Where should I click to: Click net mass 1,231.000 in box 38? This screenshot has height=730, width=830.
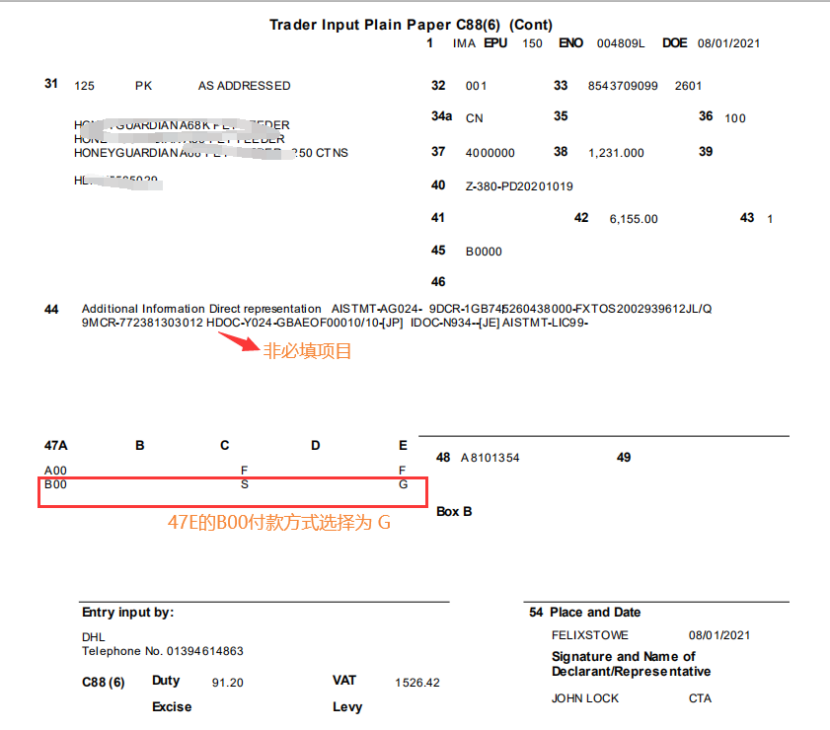click(x=616, y=153)
